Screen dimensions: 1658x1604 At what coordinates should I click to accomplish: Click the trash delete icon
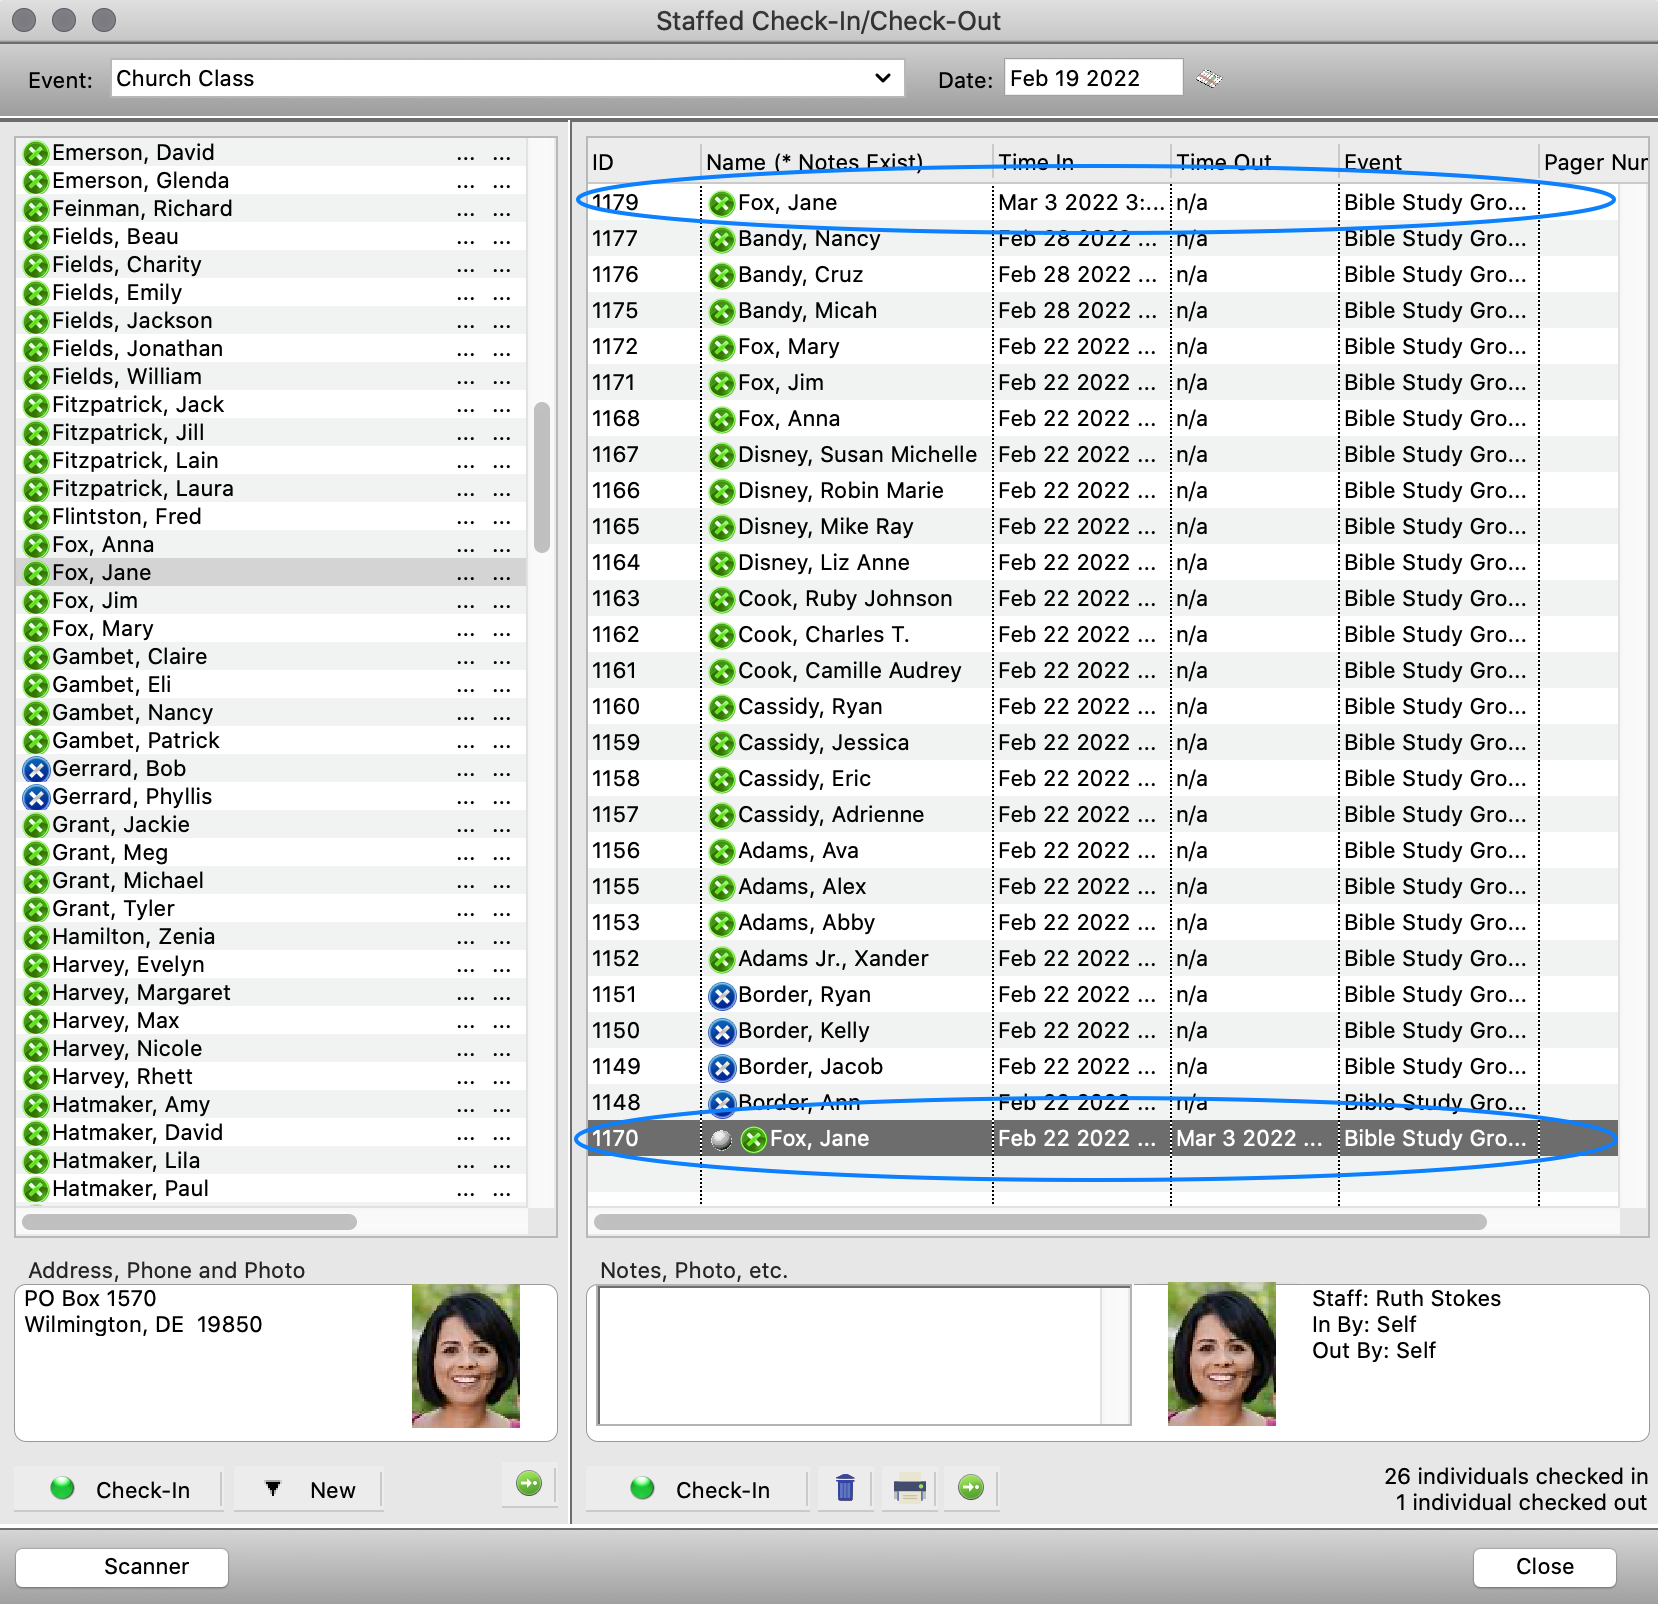point(845,1488)
